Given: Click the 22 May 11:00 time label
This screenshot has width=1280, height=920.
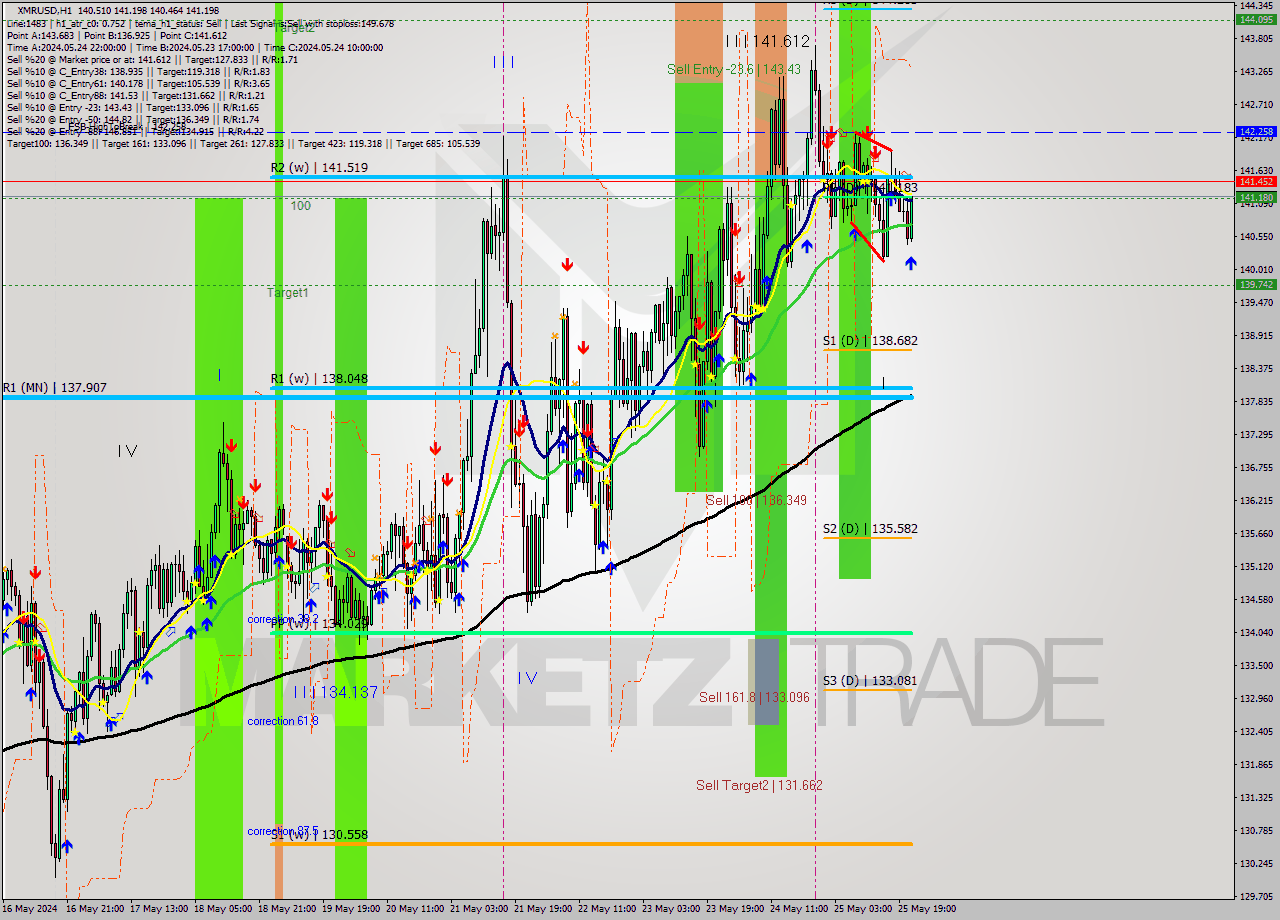Looking at the screenshot, I should (607, 909).
